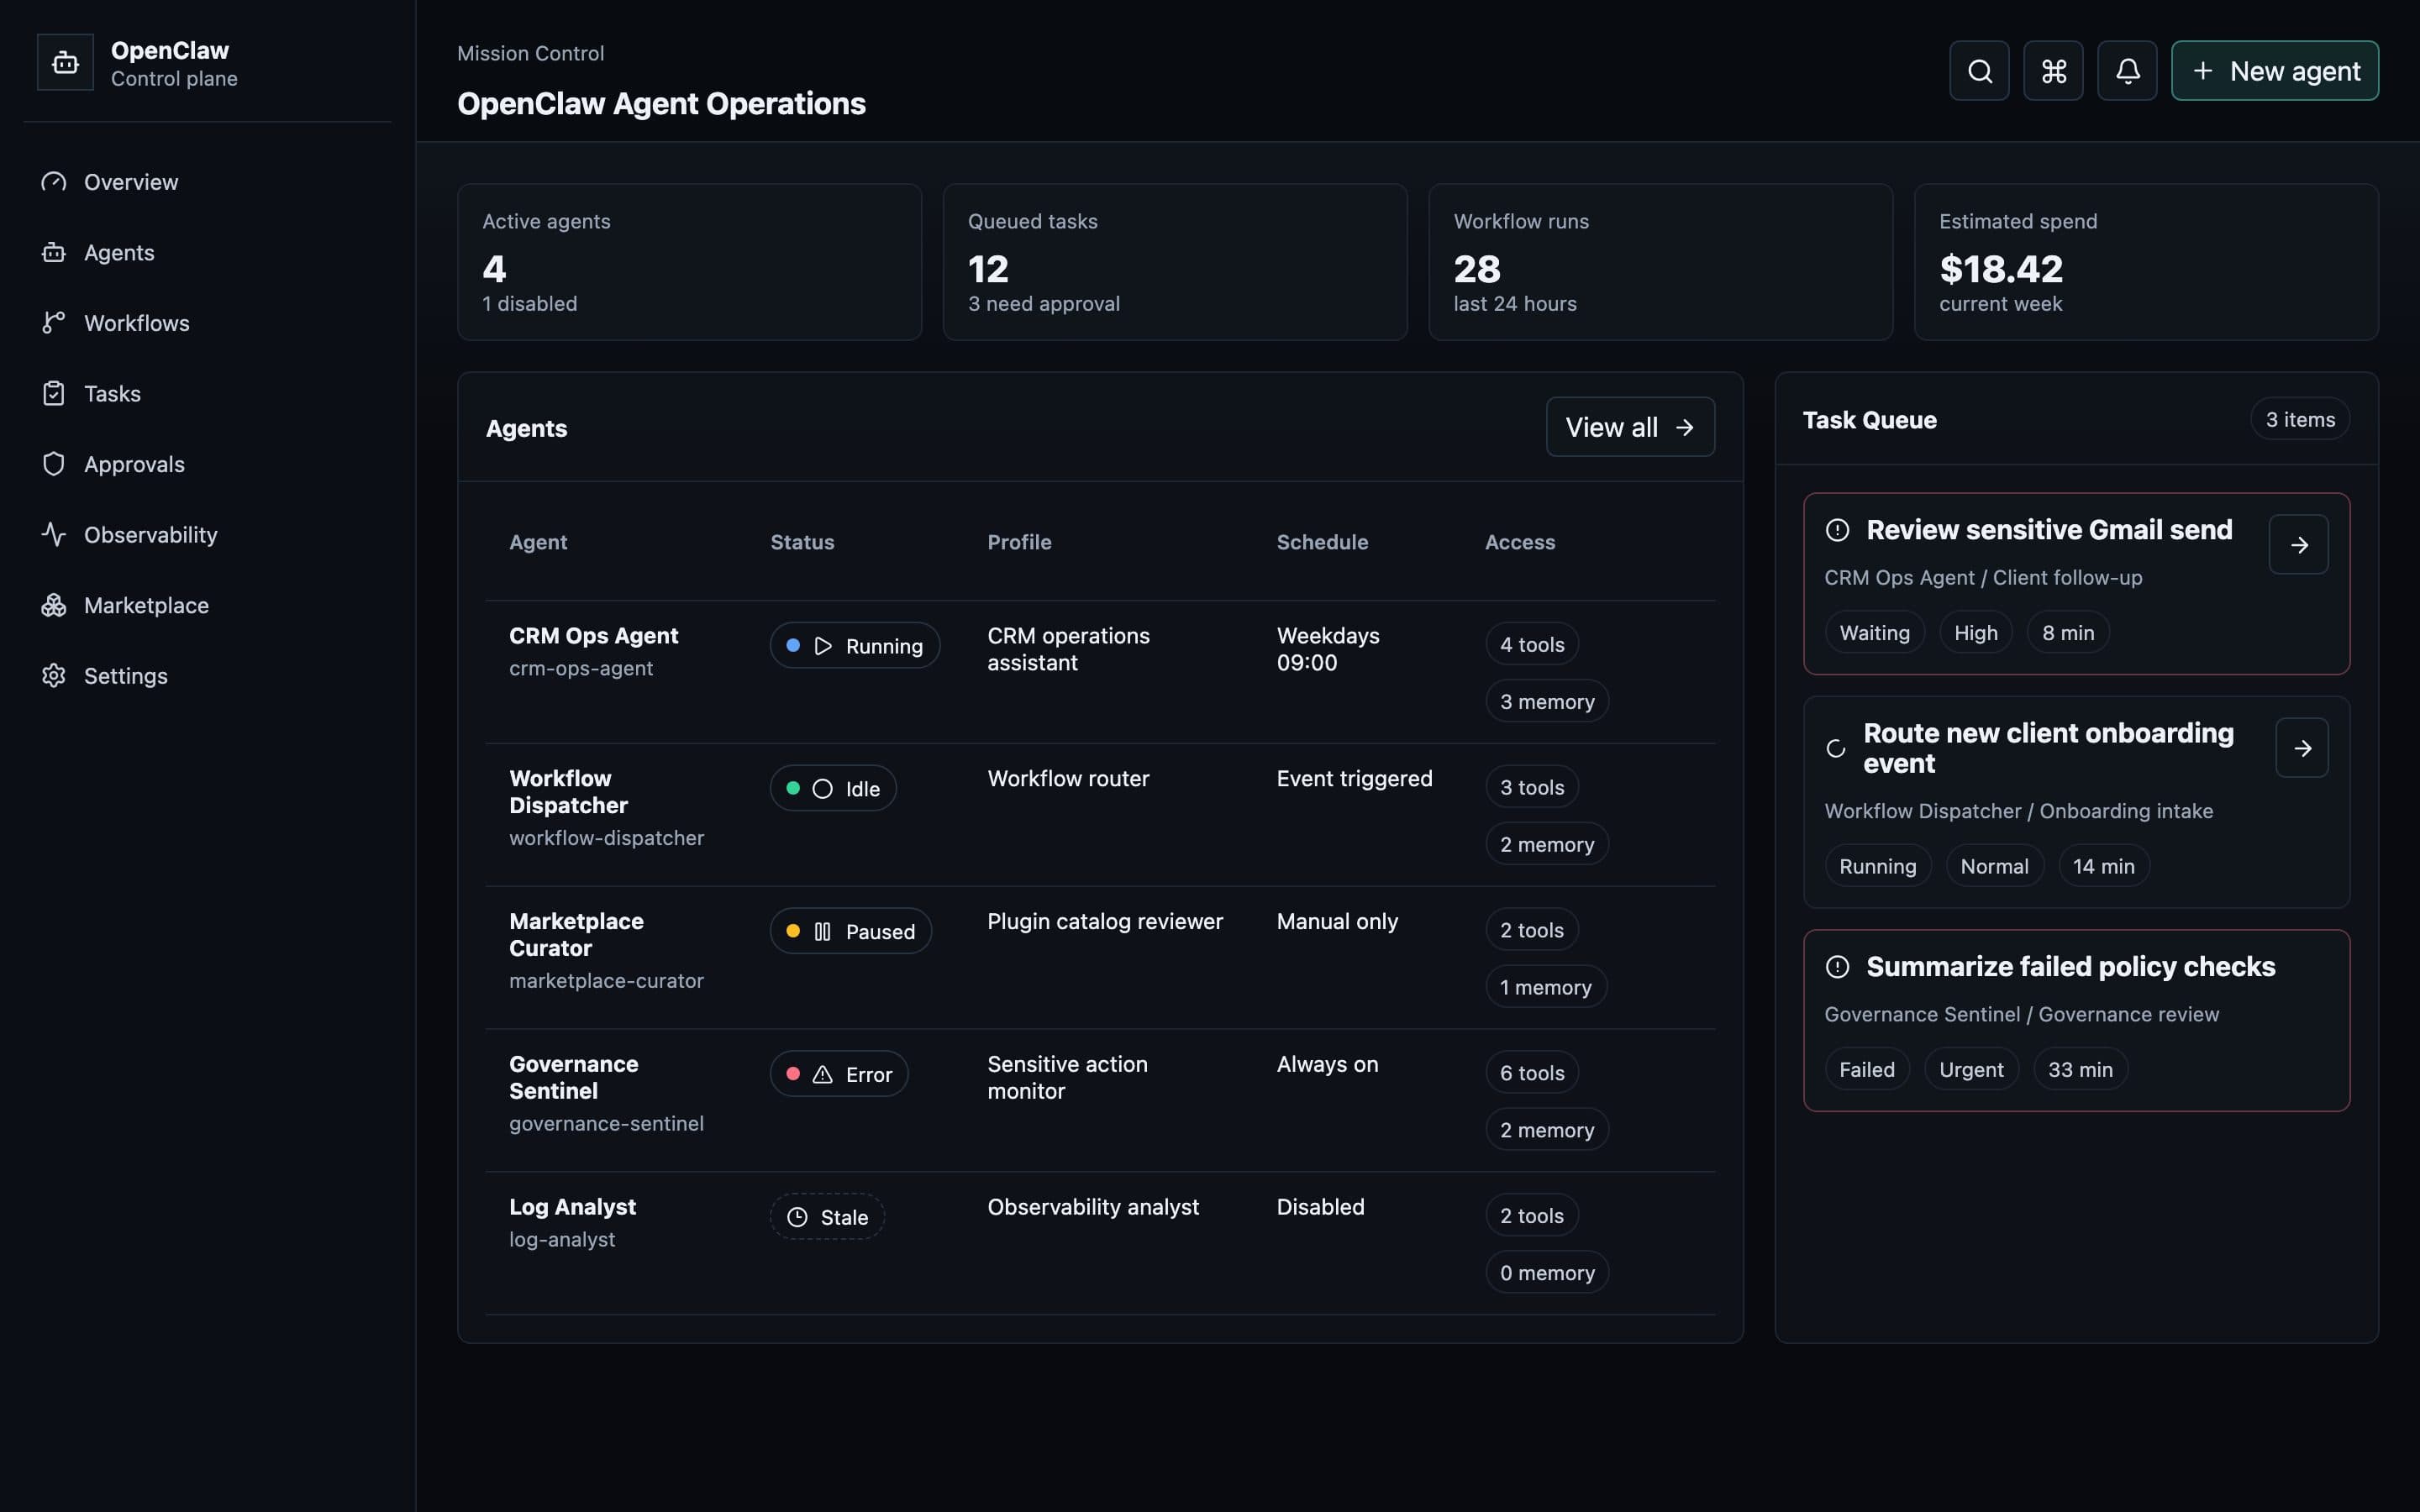Open Review sensitive Gmail send arrow button

pyautogui.click(x=2298, y=544)
